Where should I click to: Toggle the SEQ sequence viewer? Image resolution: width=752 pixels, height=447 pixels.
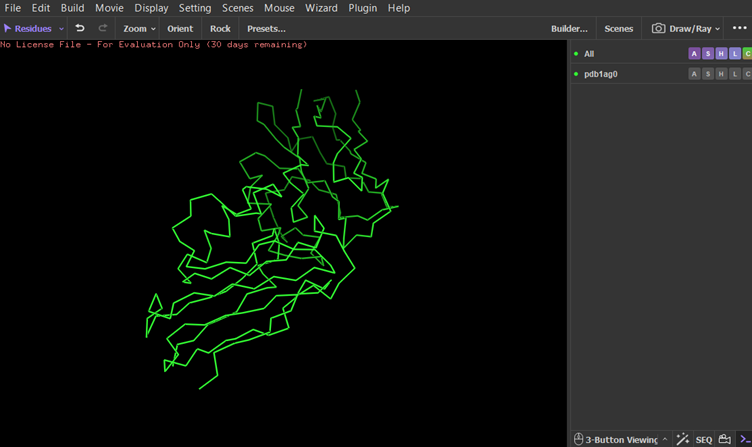(x=704, y=440)
